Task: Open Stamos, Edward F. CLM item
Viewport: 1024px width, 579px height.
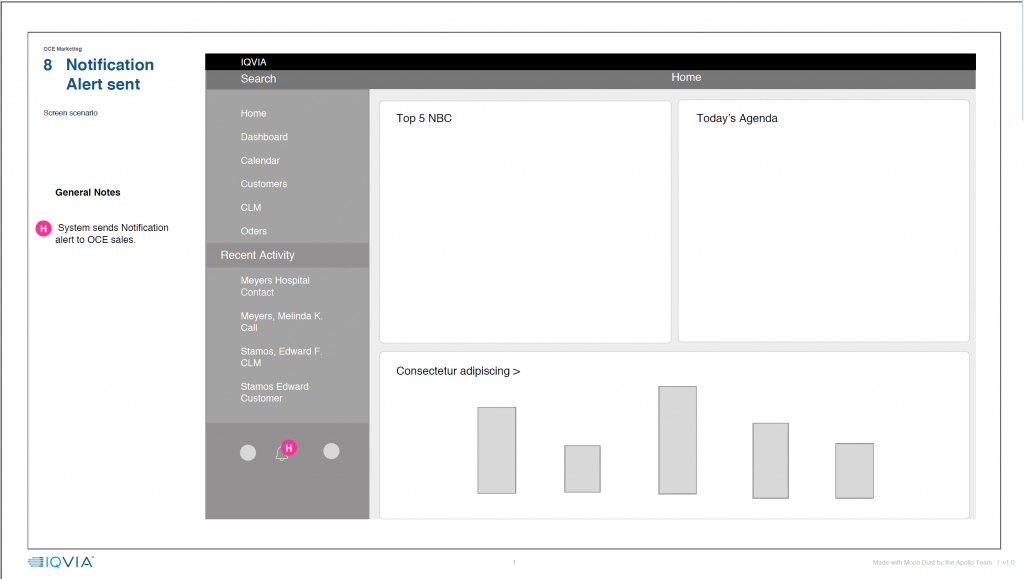Action: point(281,357)
